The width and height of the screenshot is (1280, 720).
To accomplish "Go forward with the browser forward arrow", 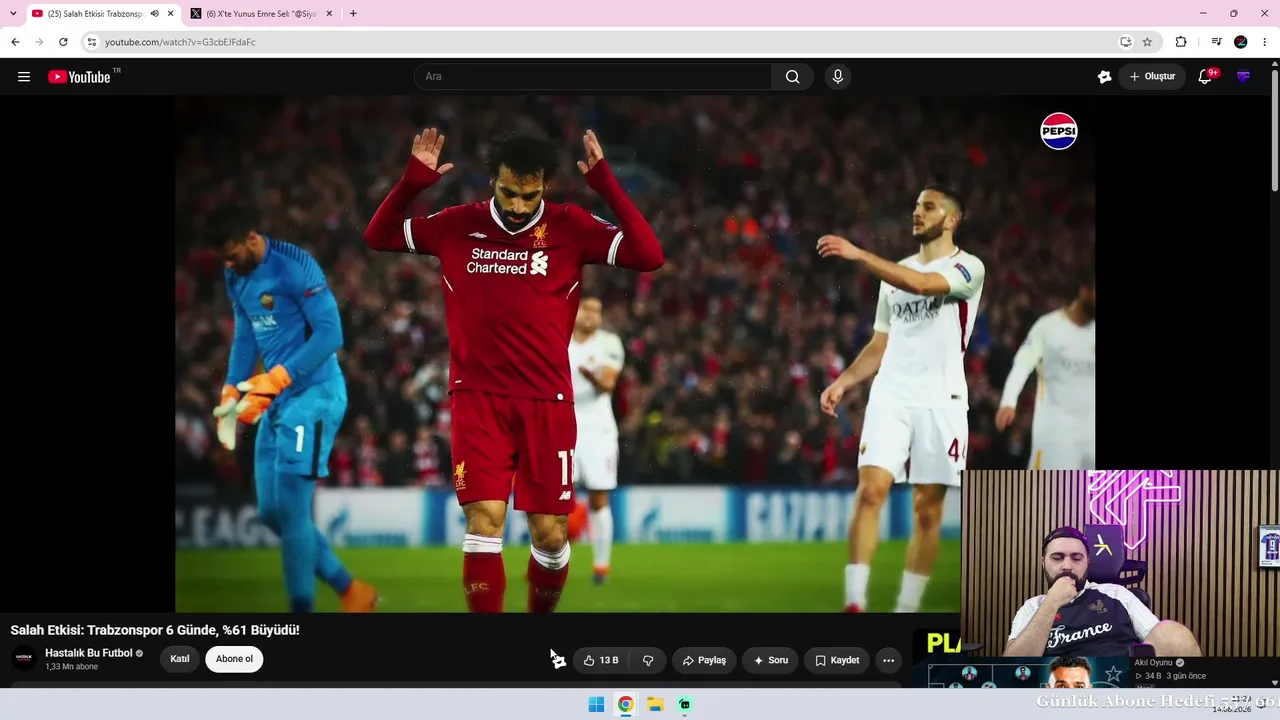I will click(x=39, y=42).
